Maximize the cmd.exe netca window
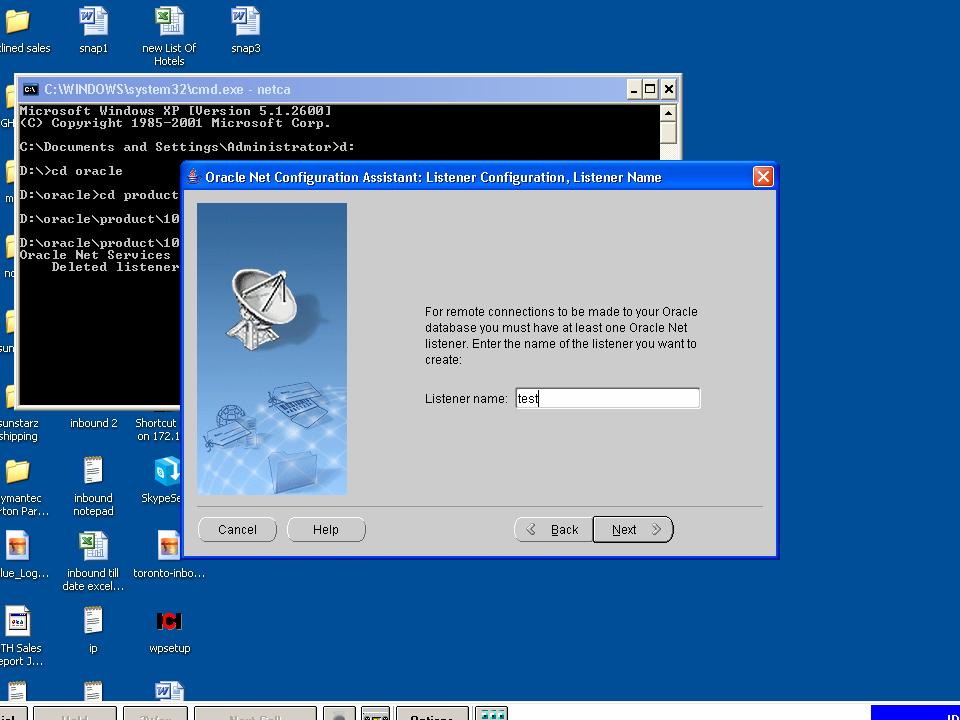Viewport: 960px width, 720px height. click(650, 89)
